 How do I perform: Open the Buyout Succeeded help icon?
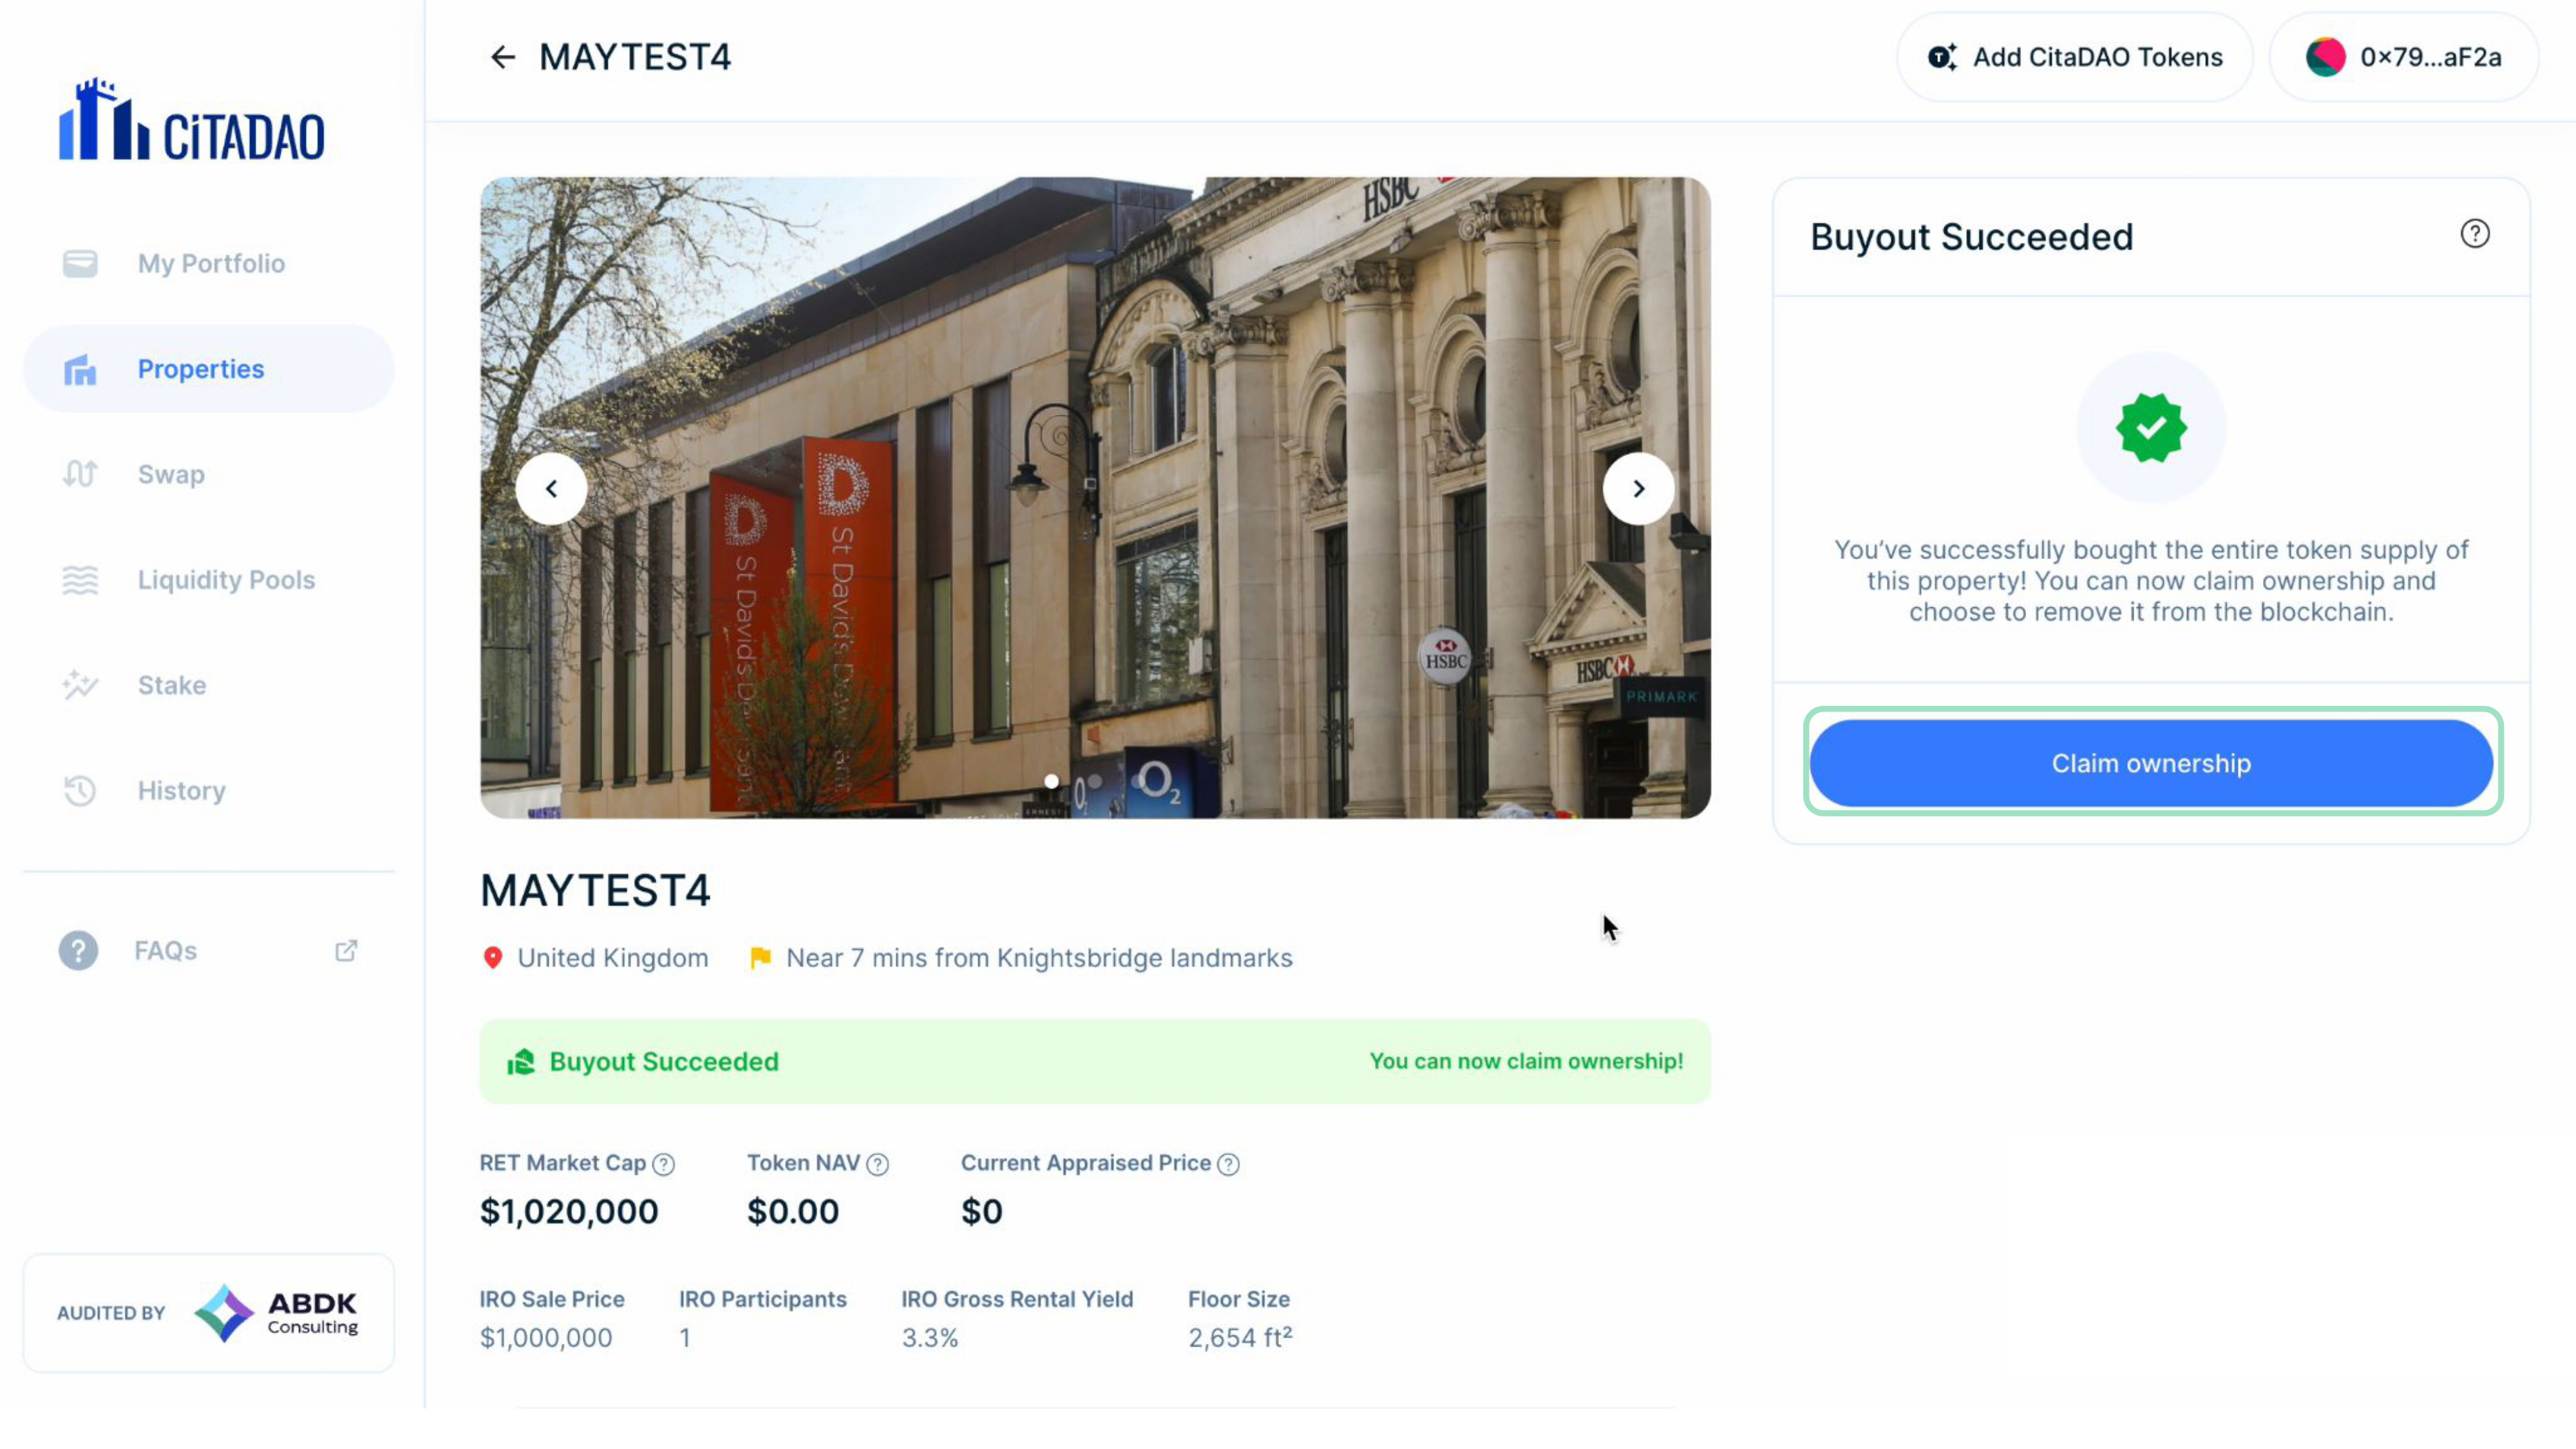[2474, 234]
